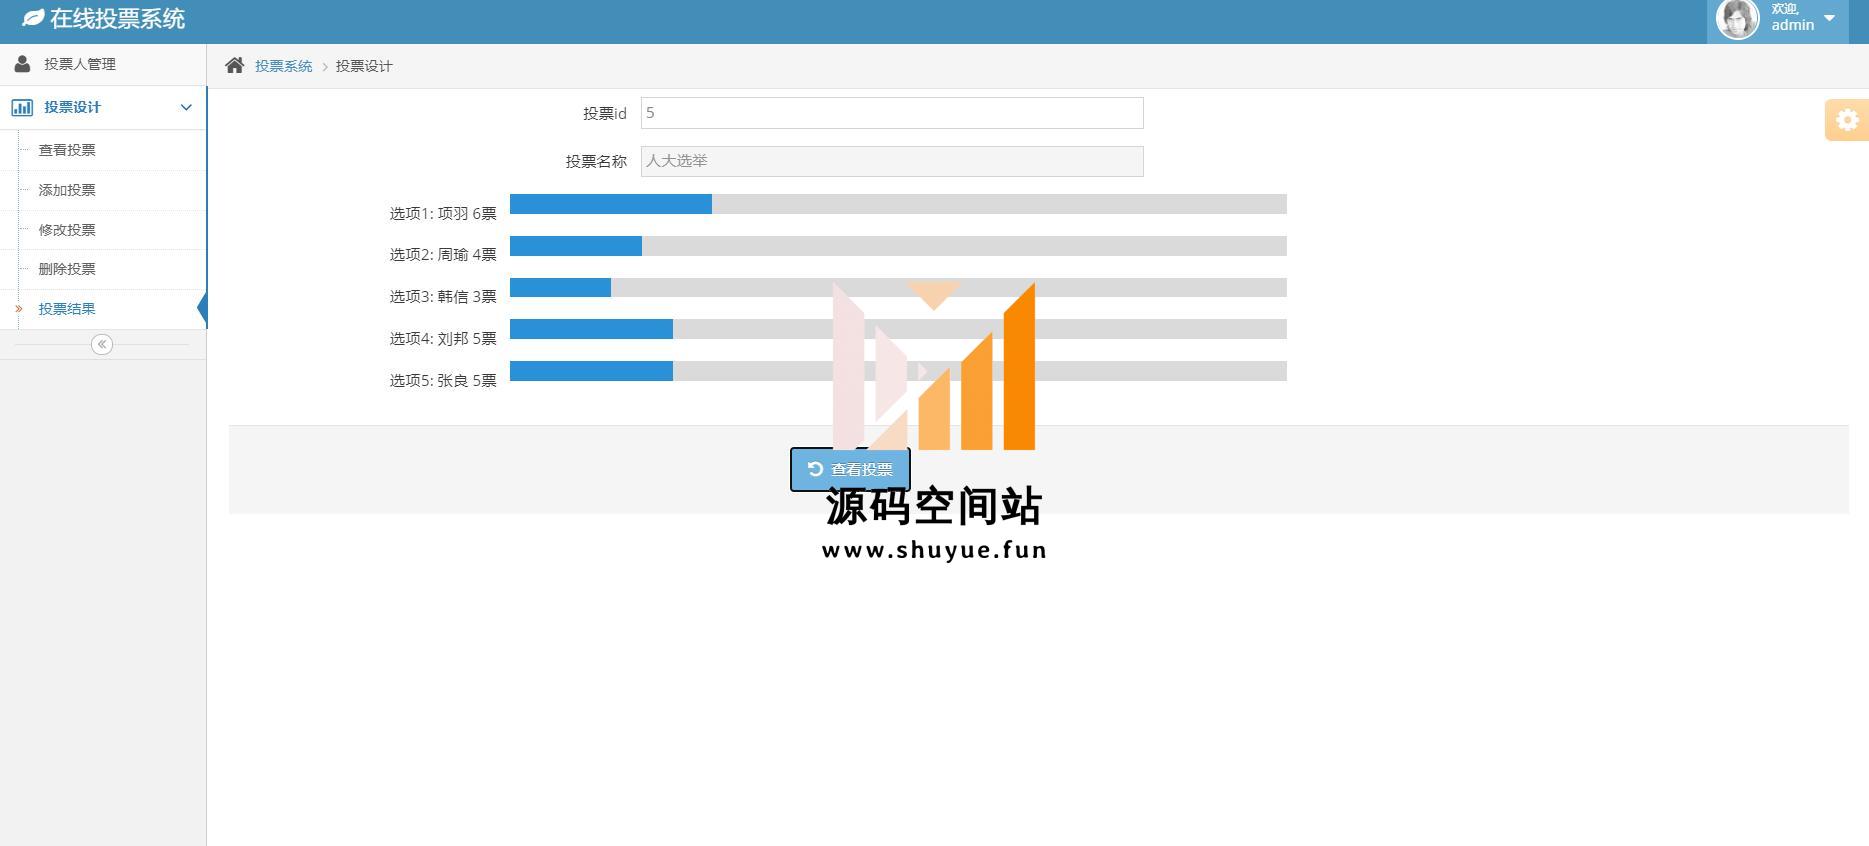This screenshot has height=846, width=1869.
Task: Click the 投票名称 text field
Action: pos(891,161)
